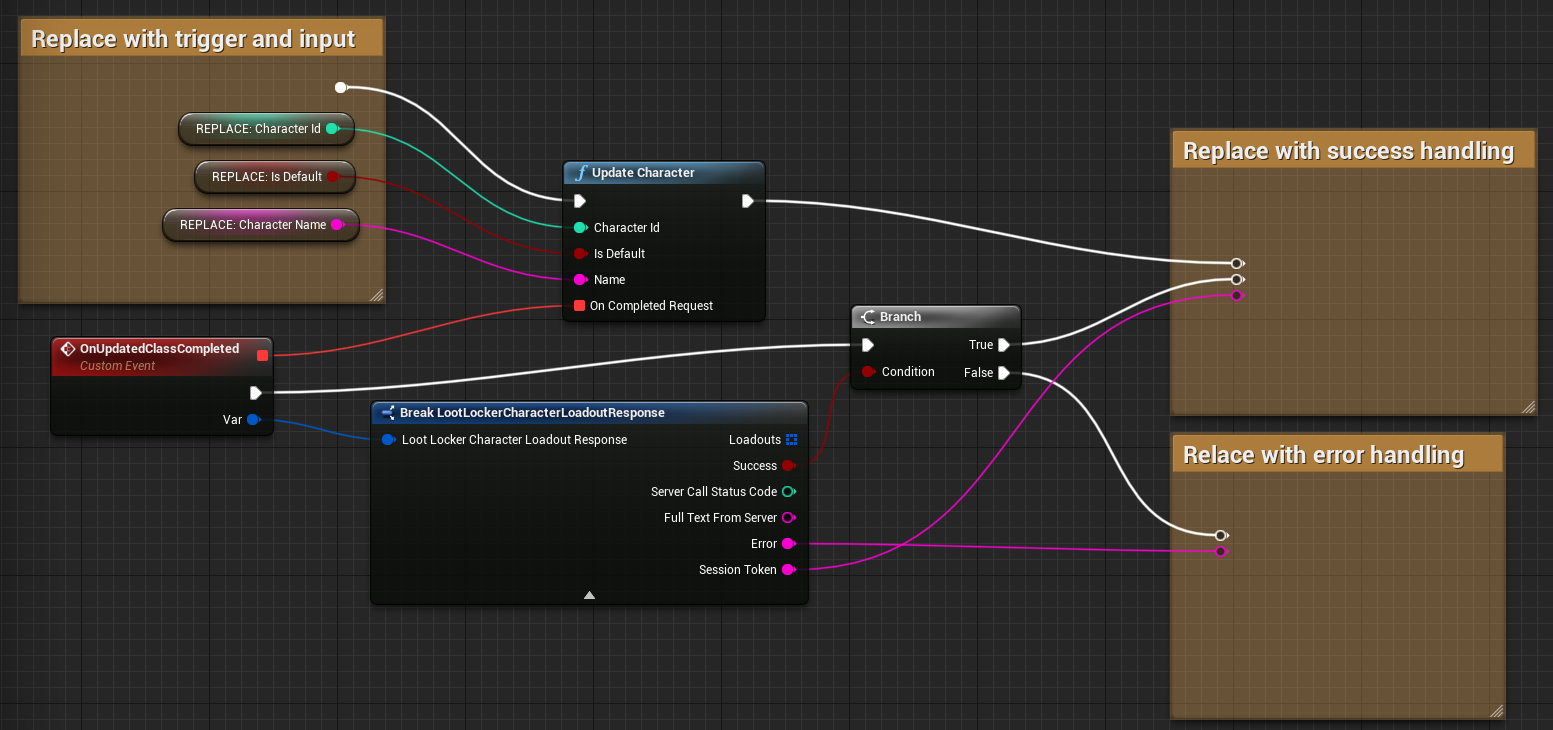Click the Loadouts array output pin

tap(791, 440)
